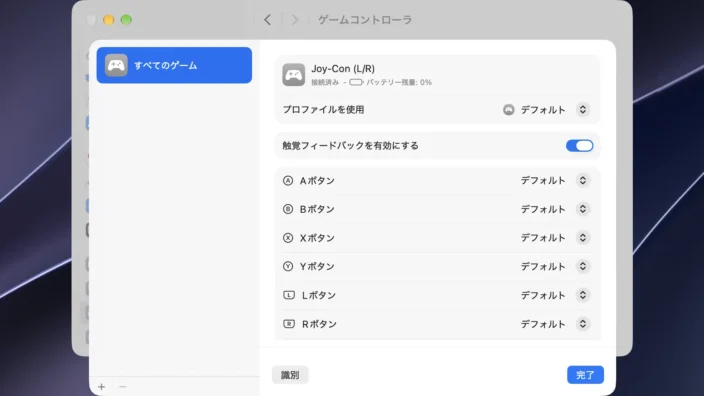The image size is (704, 396).
Task: Click the Aボタン label
Action: pyautogui.click(x=317, y=180)
